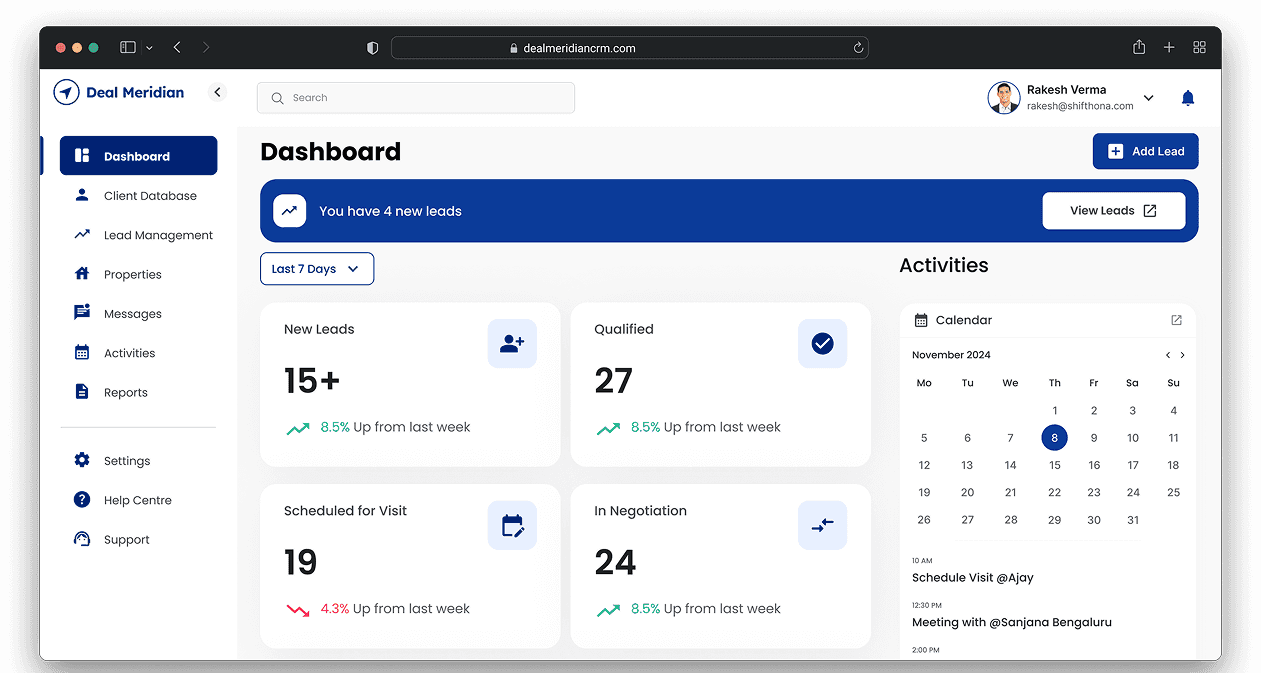Click the View Leads button

click(x=1113, y=211)
